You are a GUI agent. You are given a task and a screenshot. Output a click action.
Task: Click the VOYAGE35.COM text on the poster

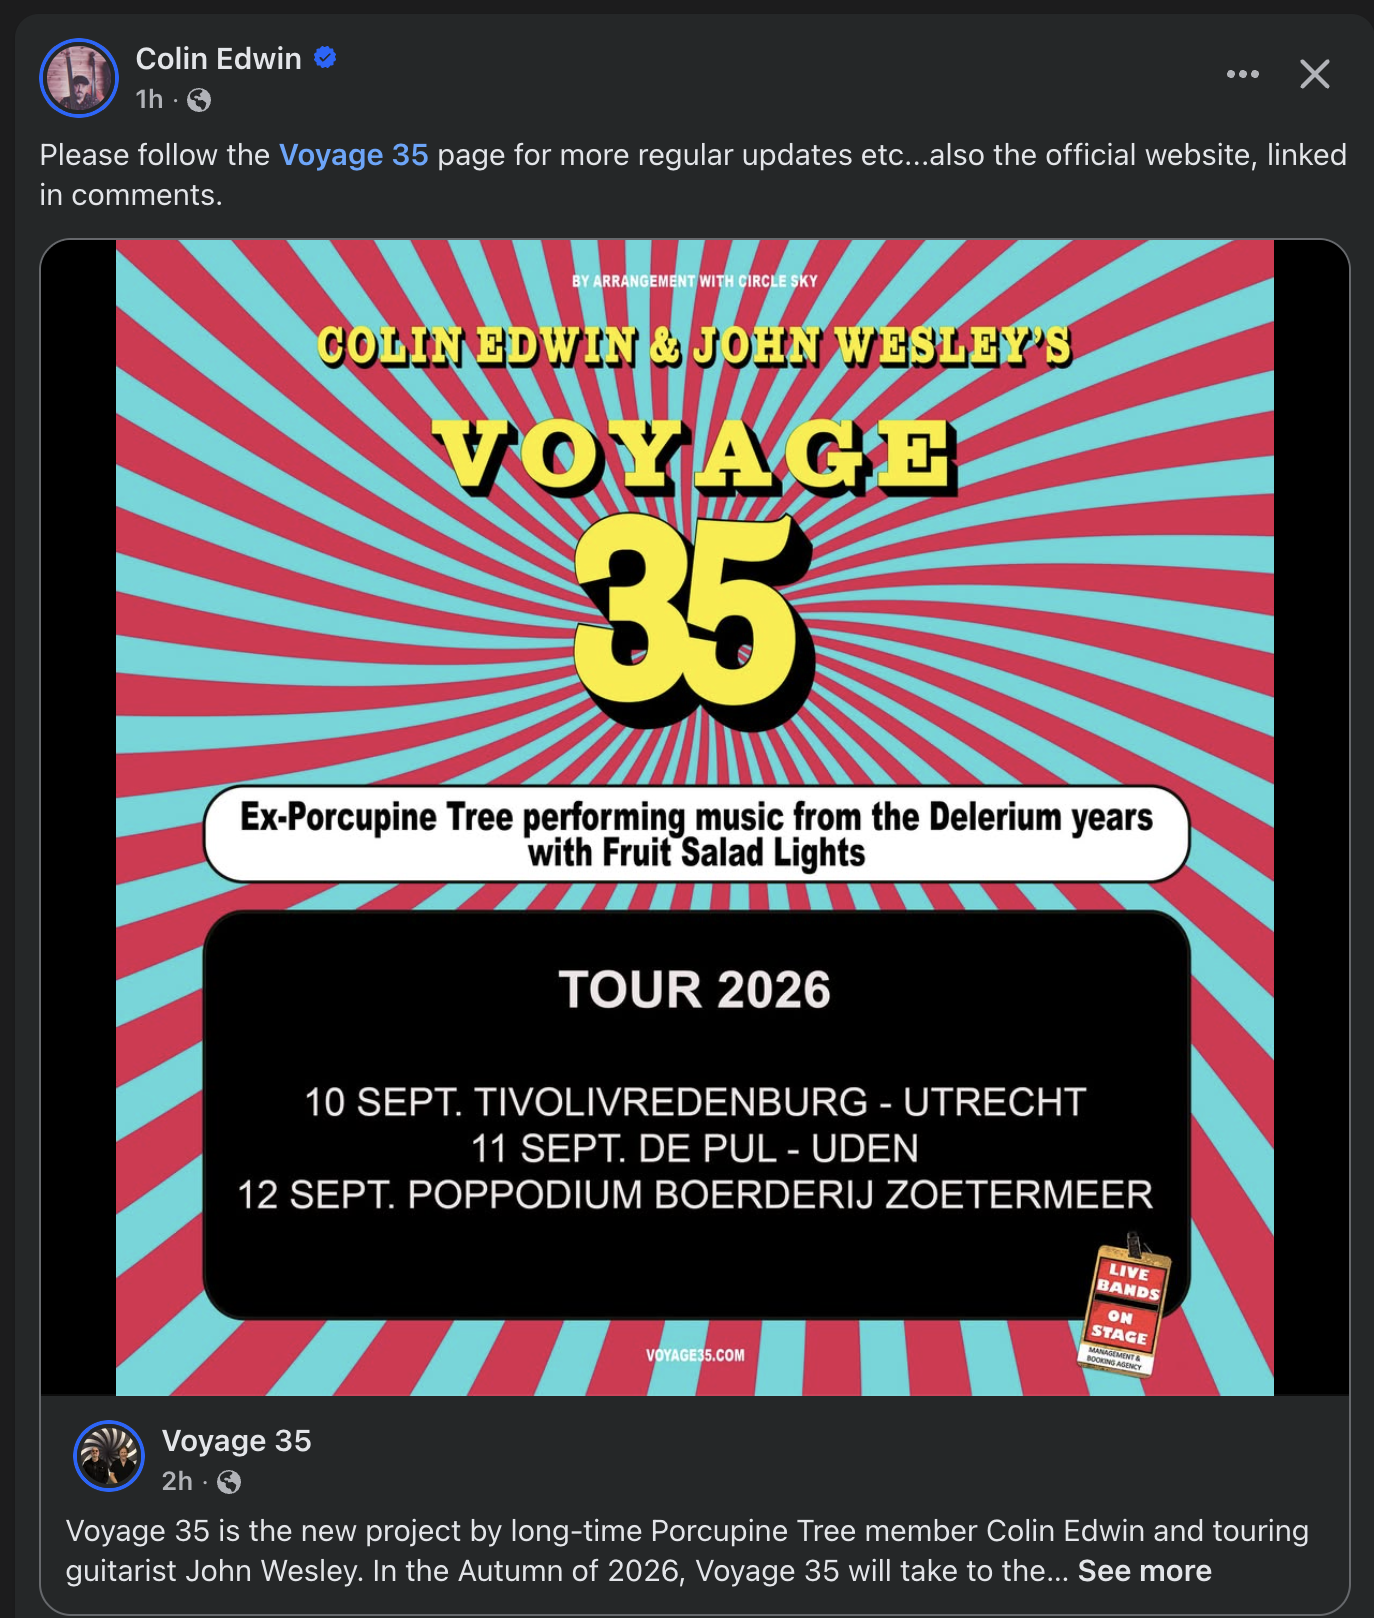695,1356
